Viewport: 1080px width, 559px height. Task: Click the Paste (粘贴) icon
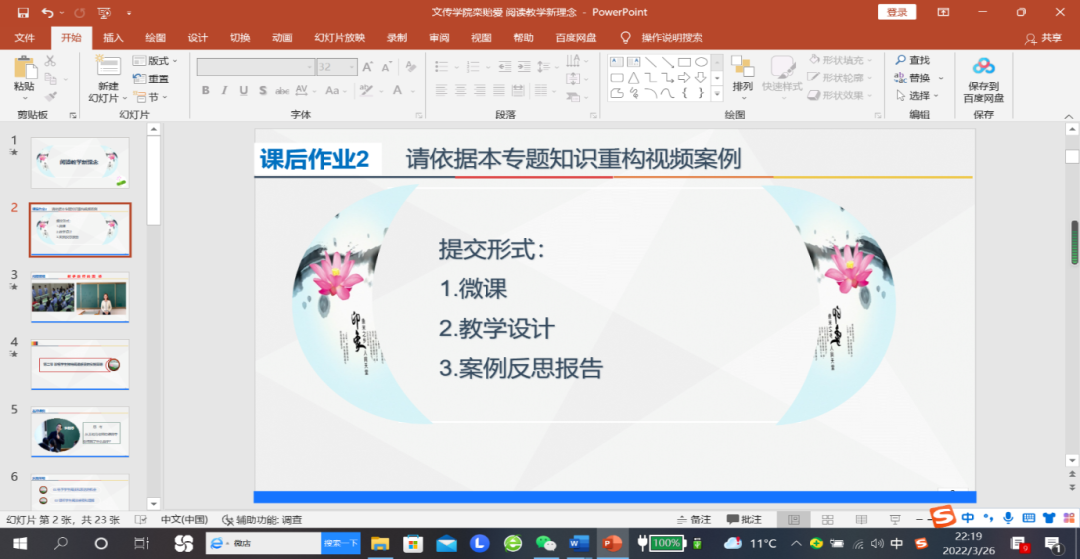pyautogui.click(x=24, y=69)
